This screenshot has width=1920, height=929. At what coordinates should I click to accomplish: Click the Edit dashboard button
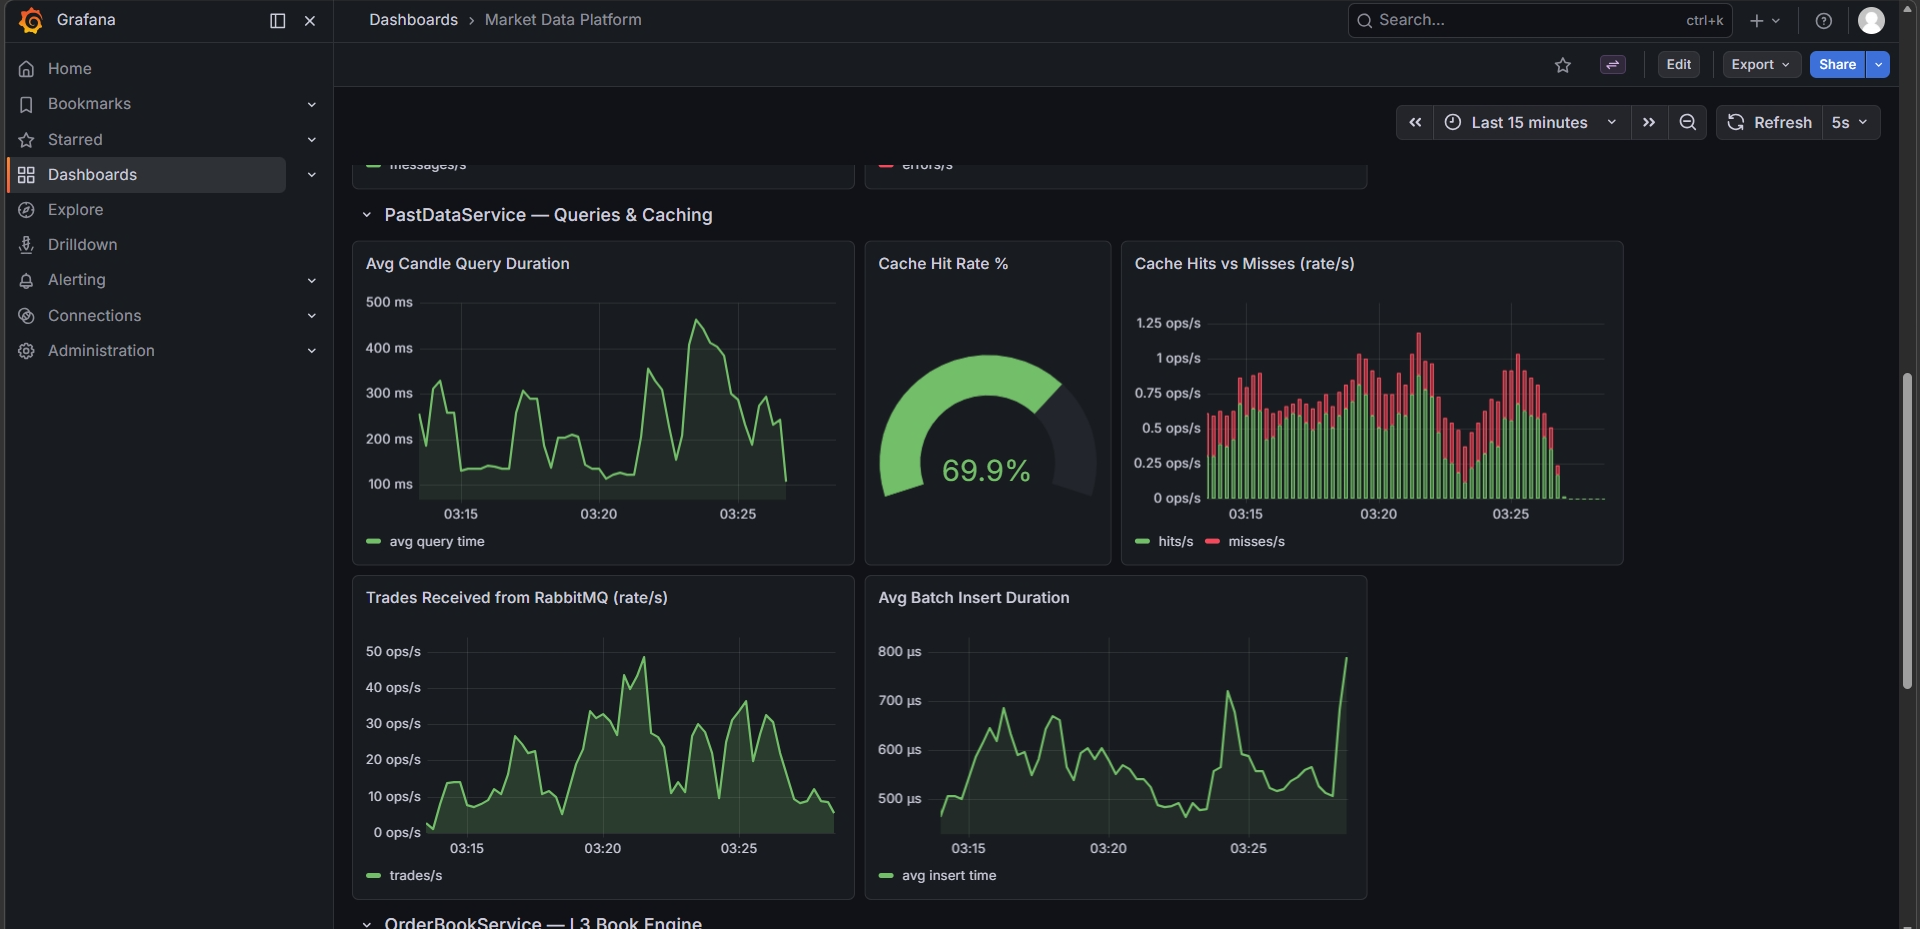tap(1679, 65)
